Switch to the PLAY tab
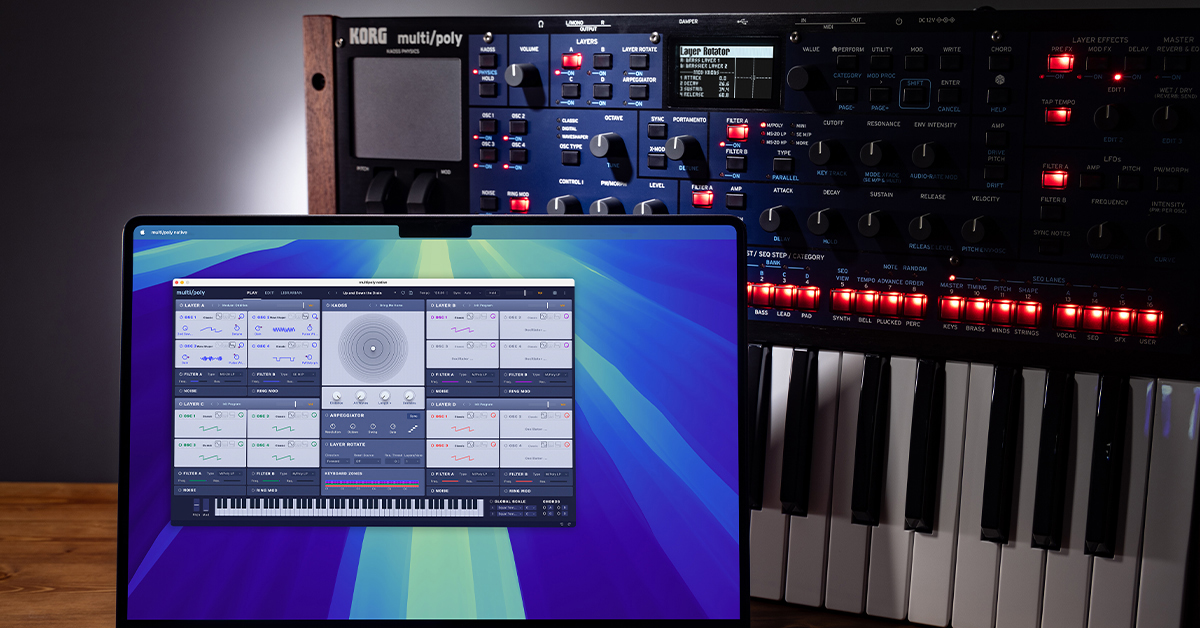The image size is (1200, 628). [x=252, y=293]
